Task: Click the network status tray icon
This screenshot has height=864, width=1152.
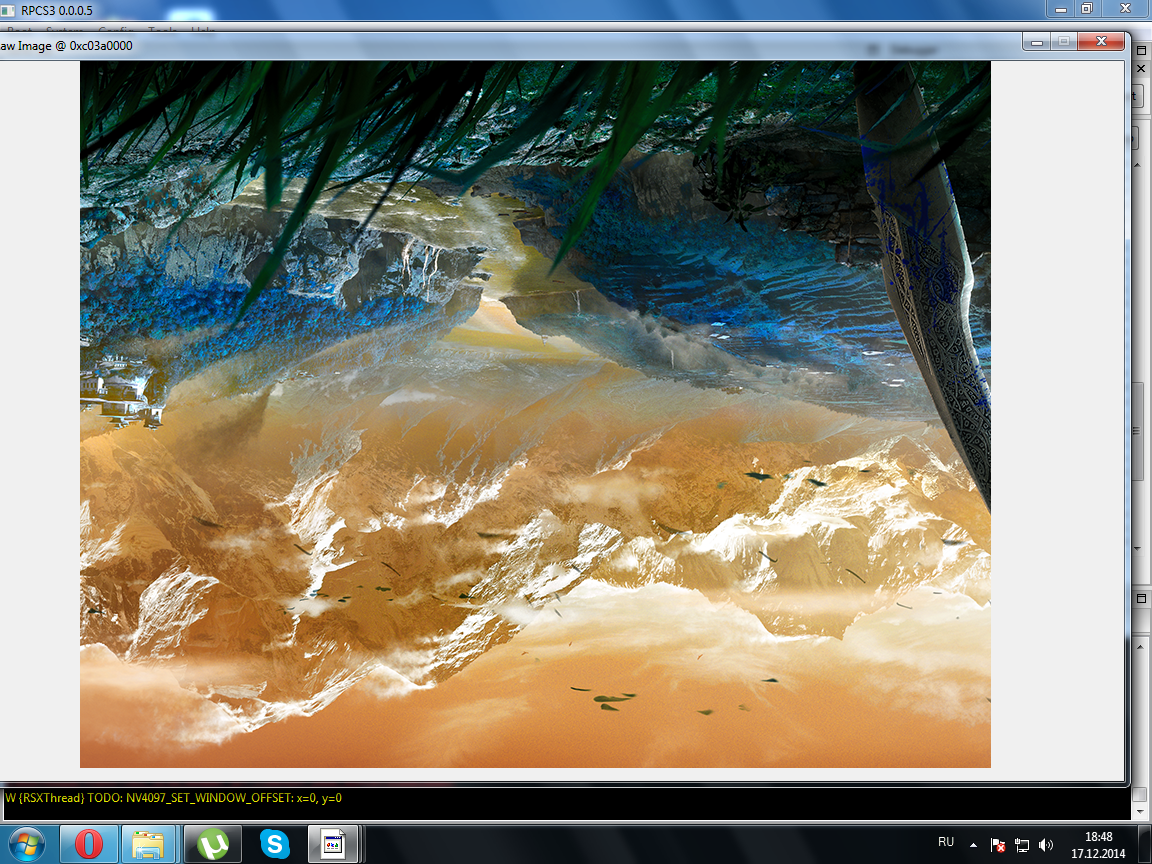Action: [x=1022, y=844]
